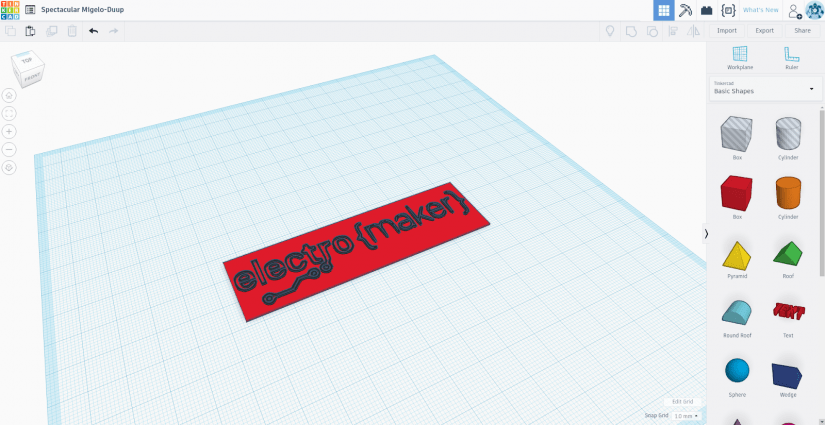
Task: Open the Codeblocks icon
Action: click(728, 10)
